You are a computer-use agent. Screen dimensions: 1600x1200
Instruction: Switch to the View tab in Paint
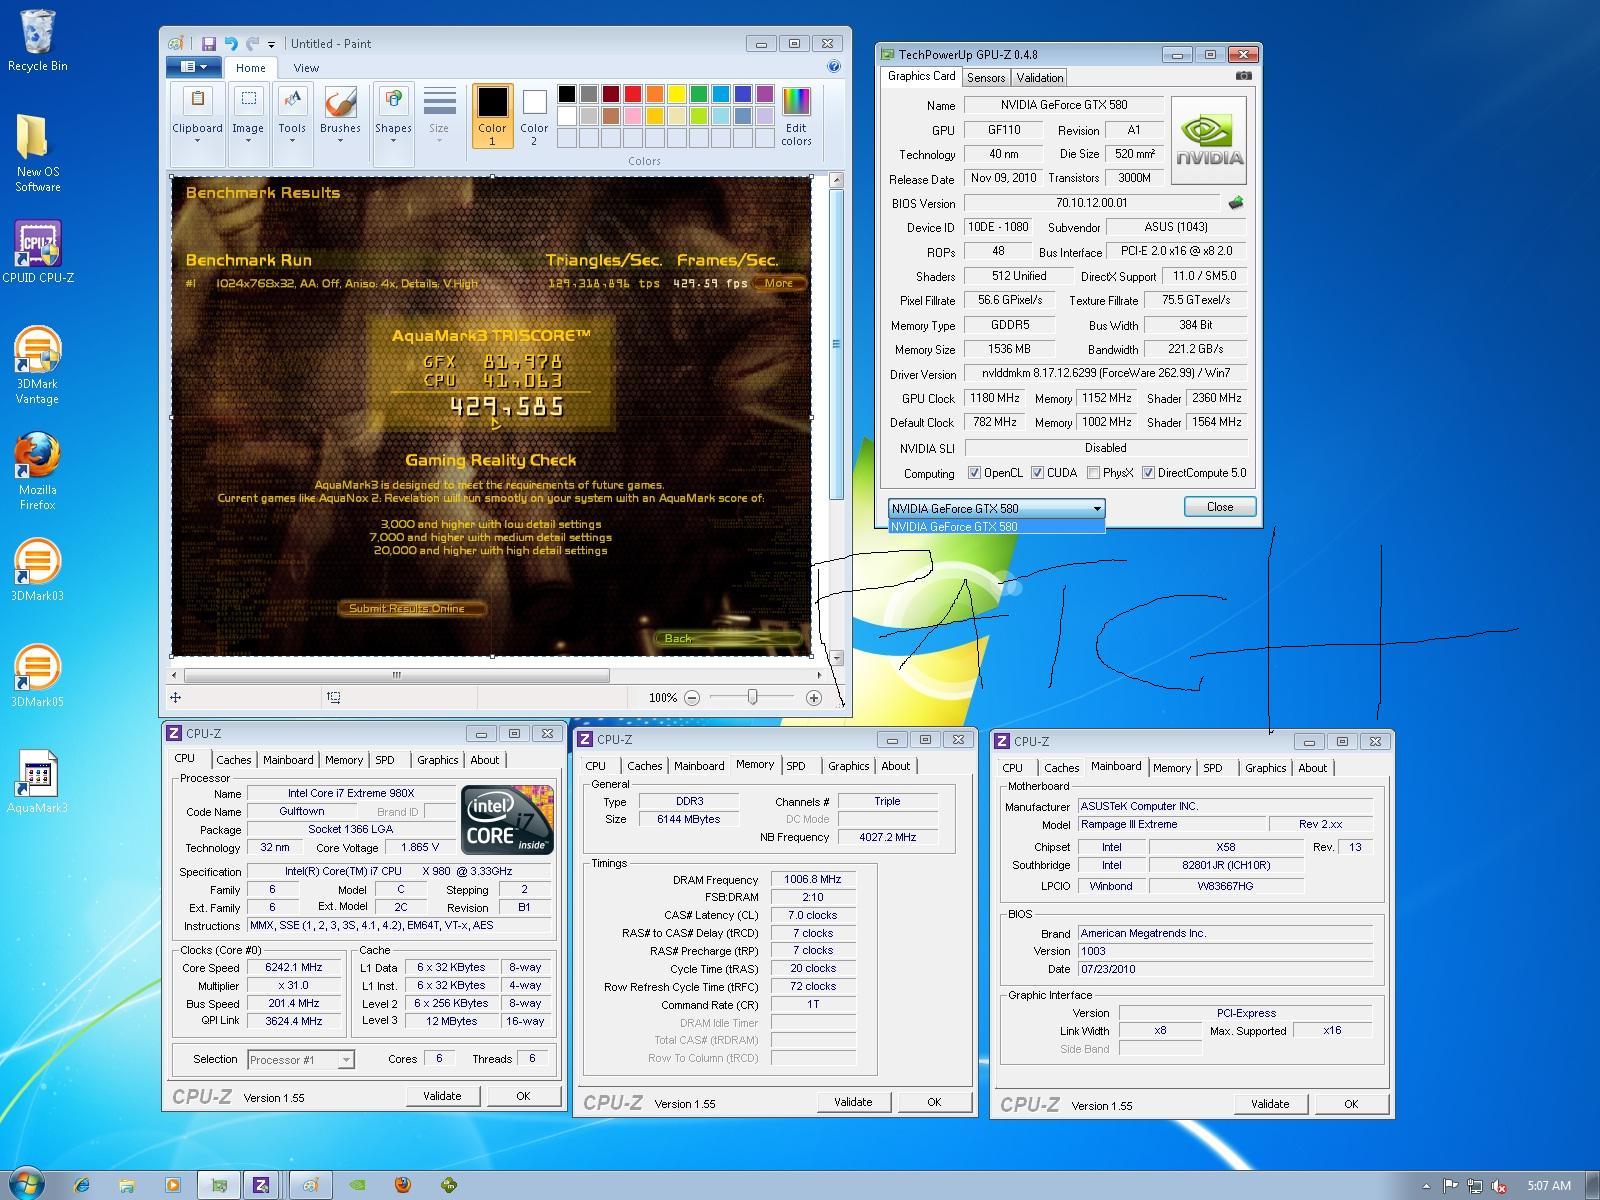coord(306,68)
